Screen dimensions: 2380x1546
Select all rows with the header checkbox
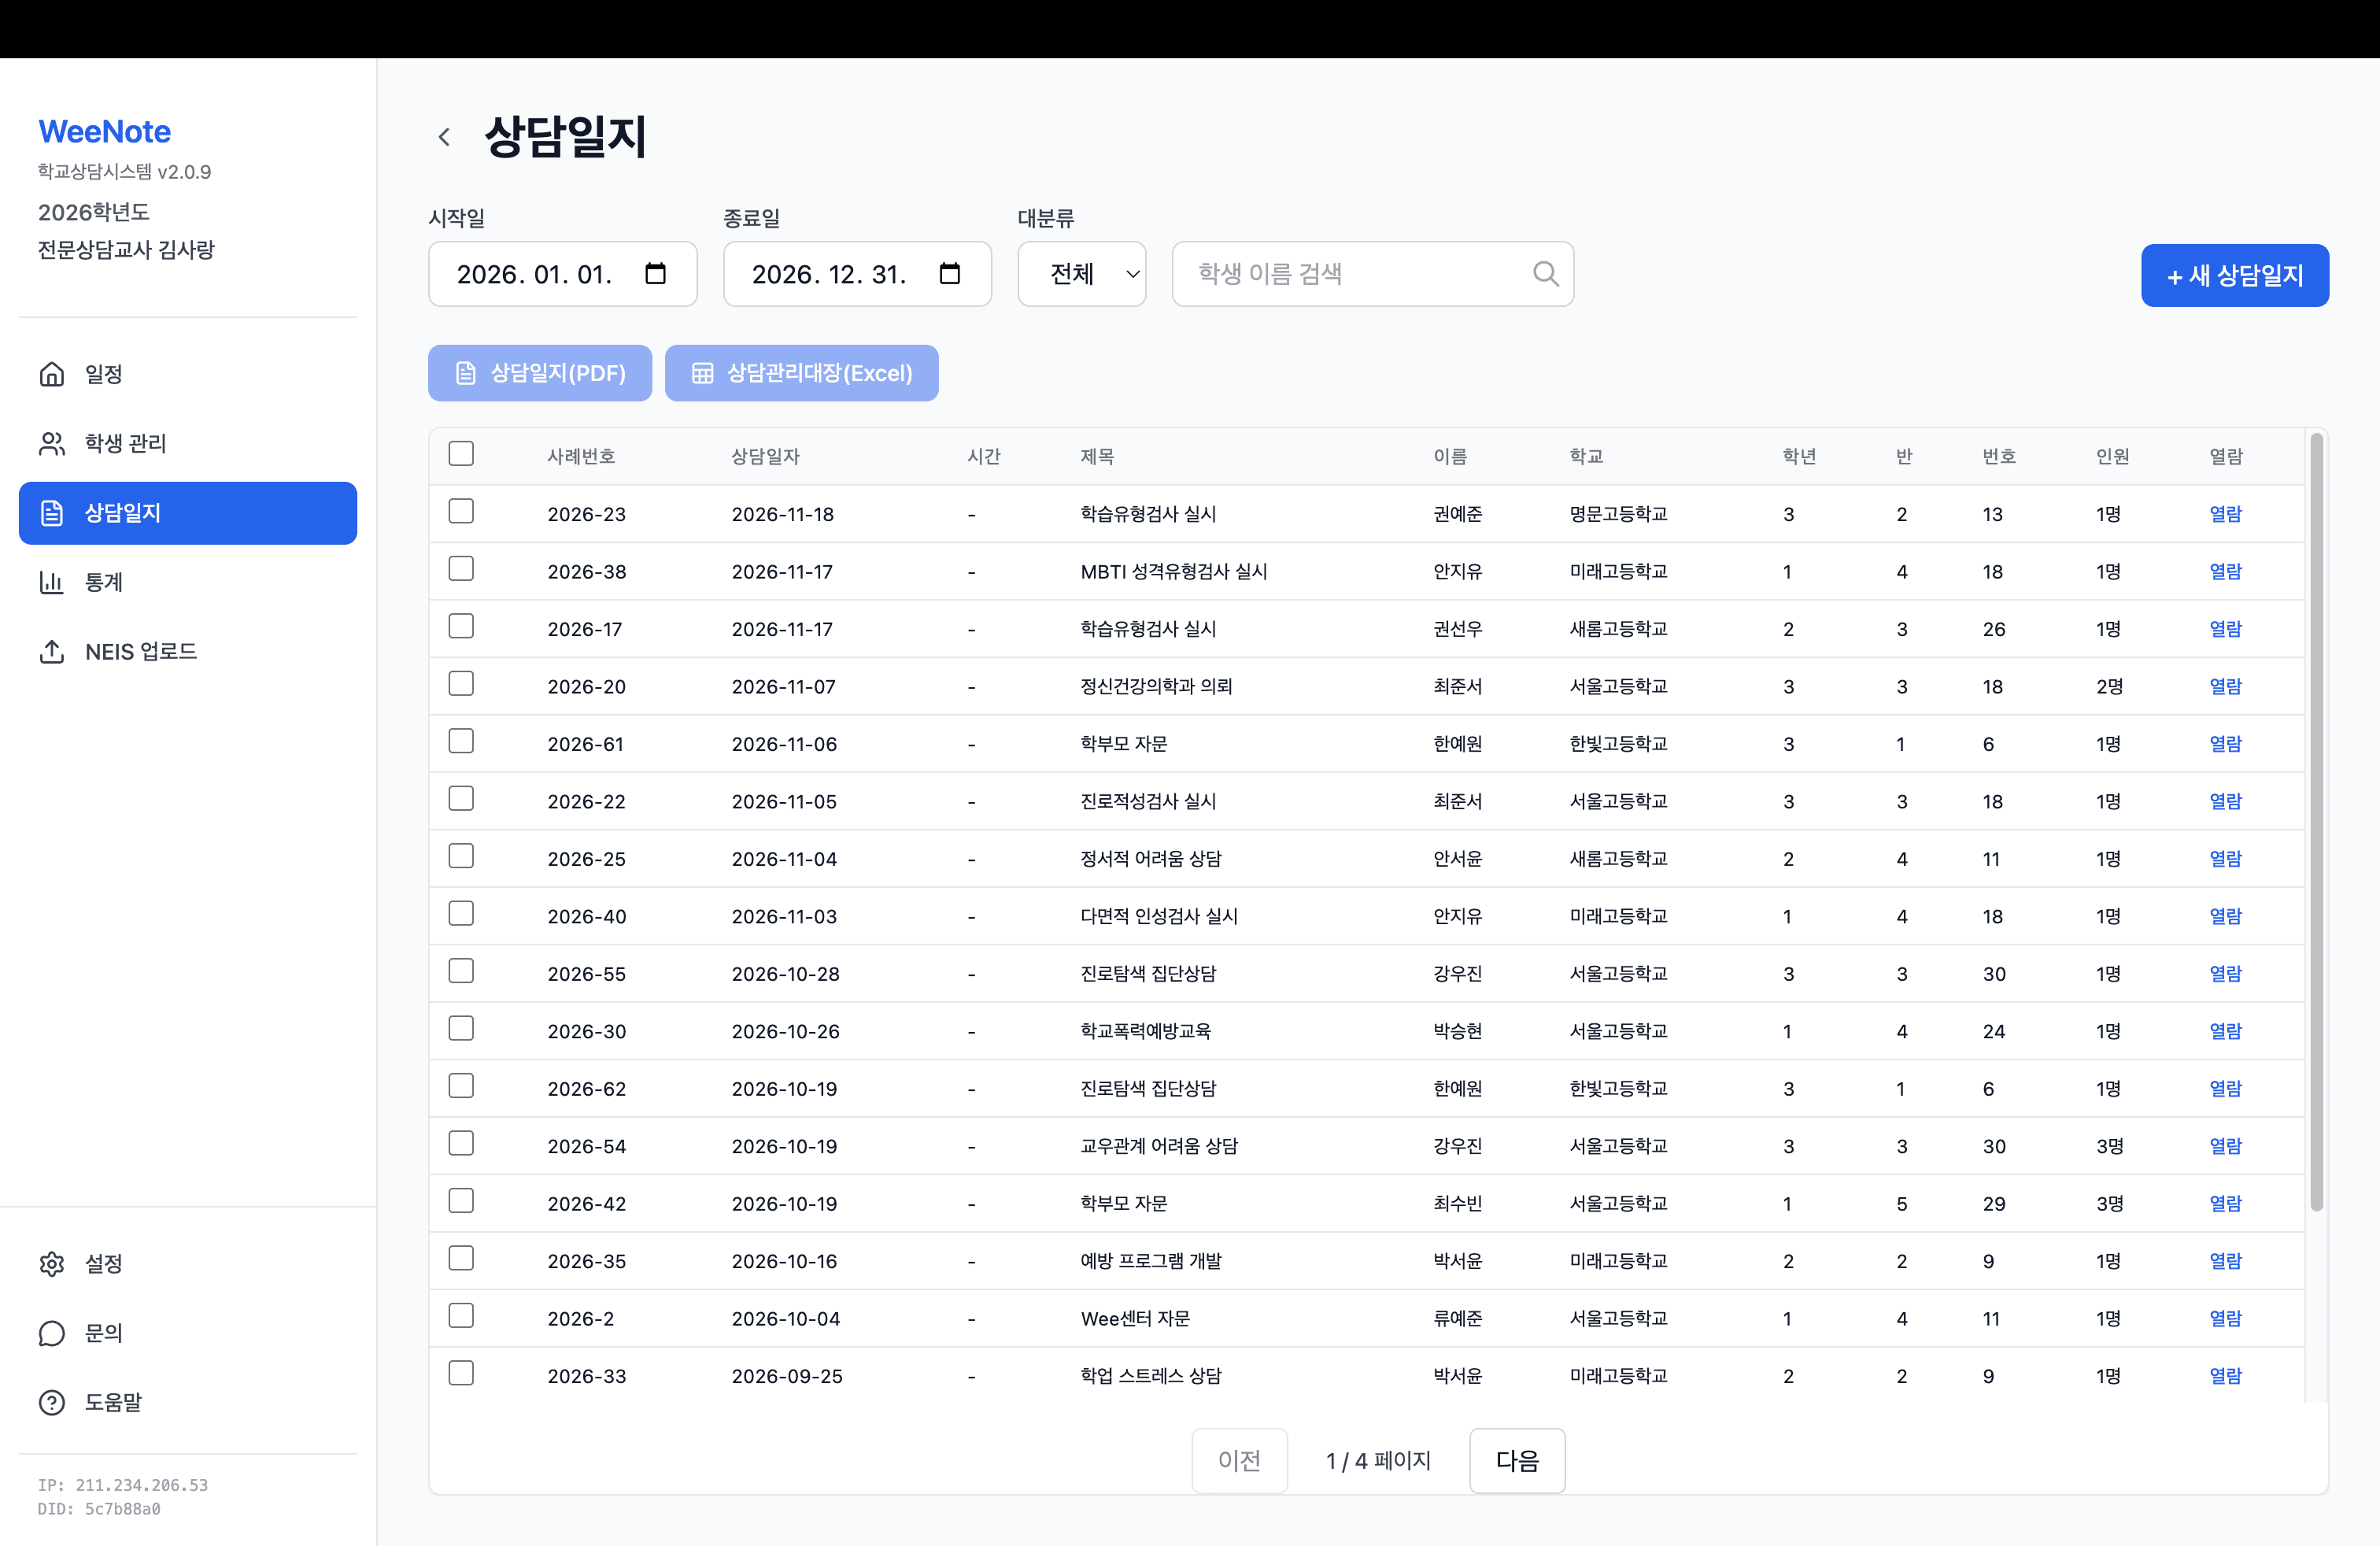461,453
